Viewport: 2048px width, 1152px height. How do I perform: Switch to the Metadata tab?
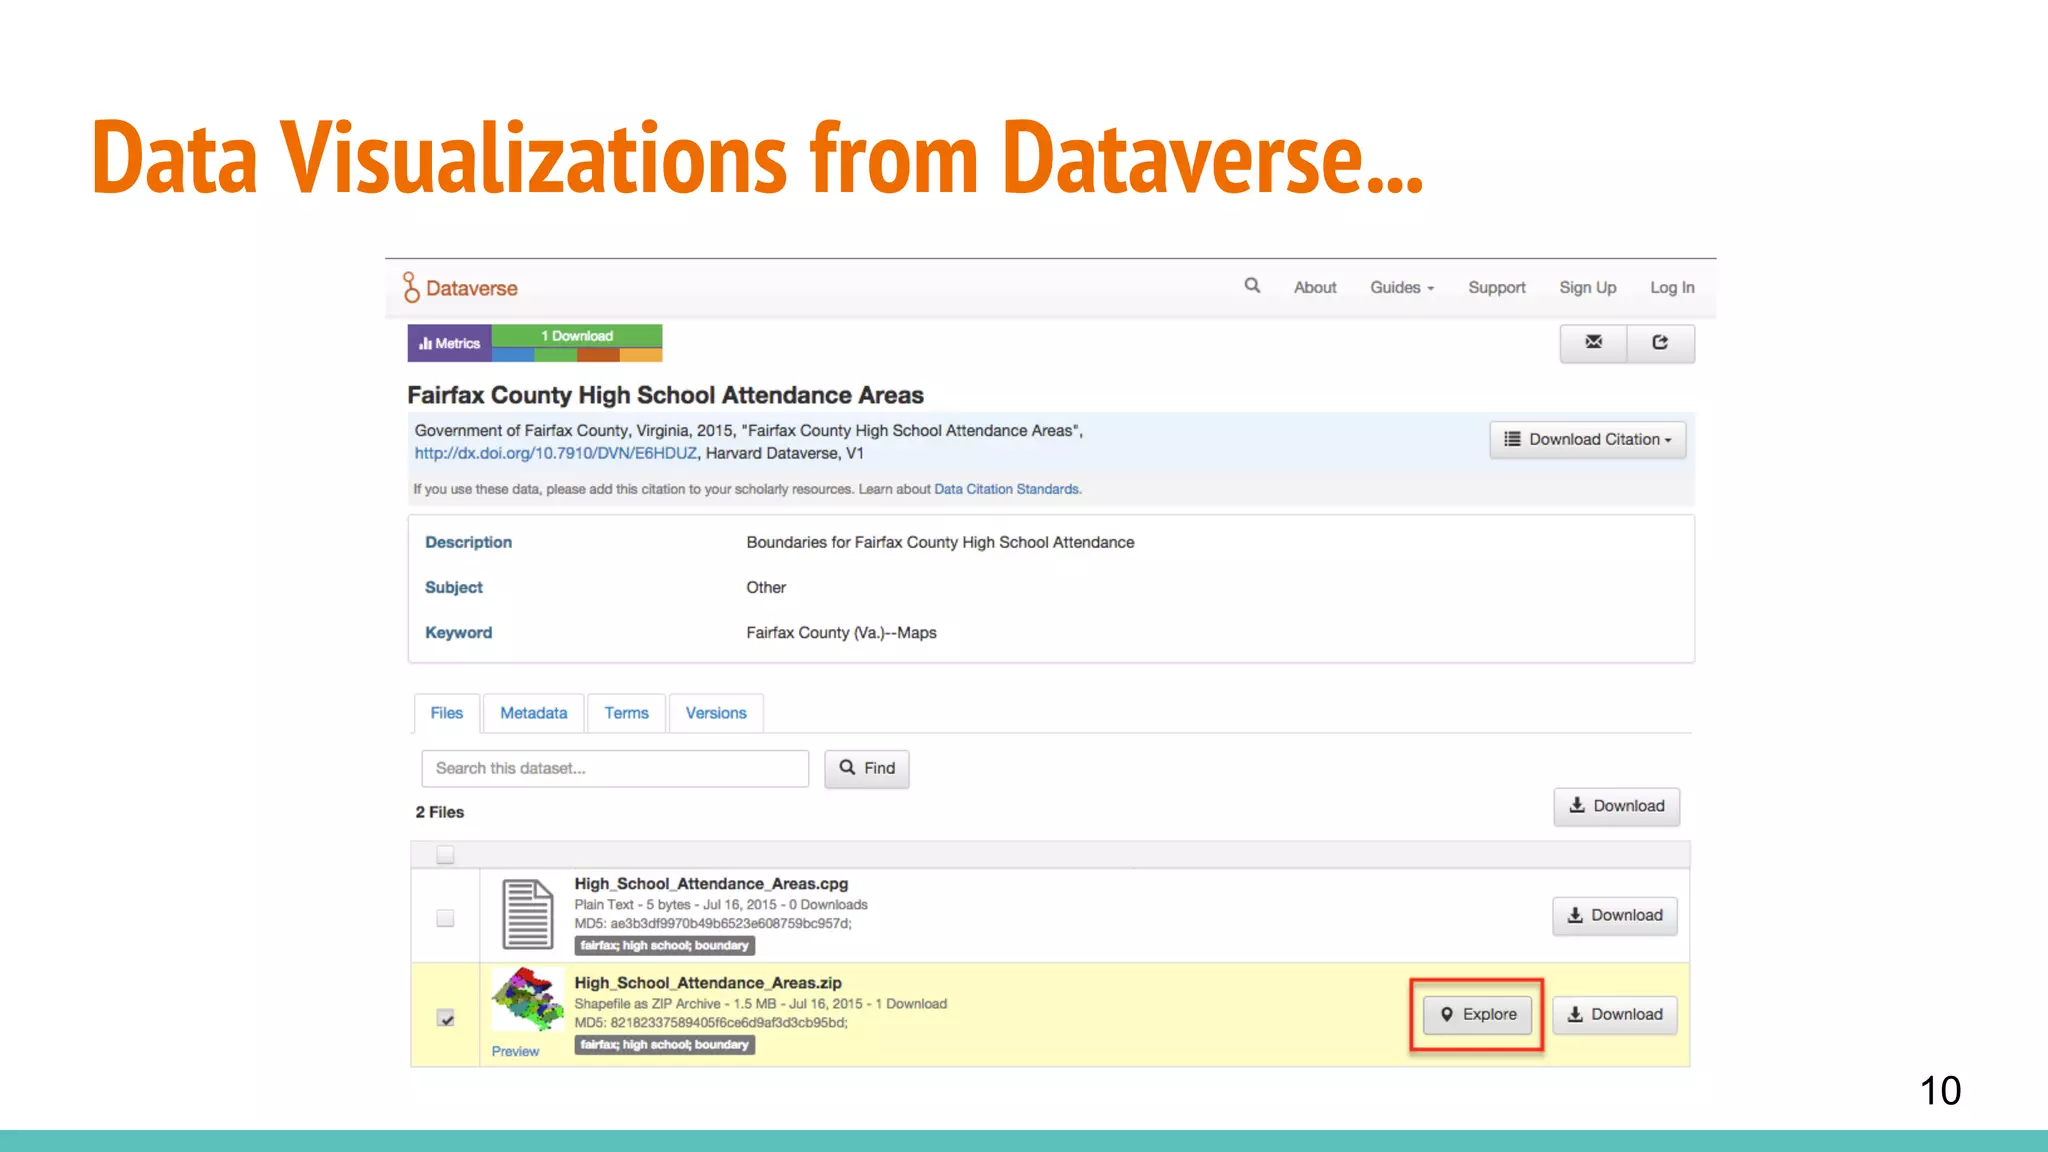pos(534,713)
